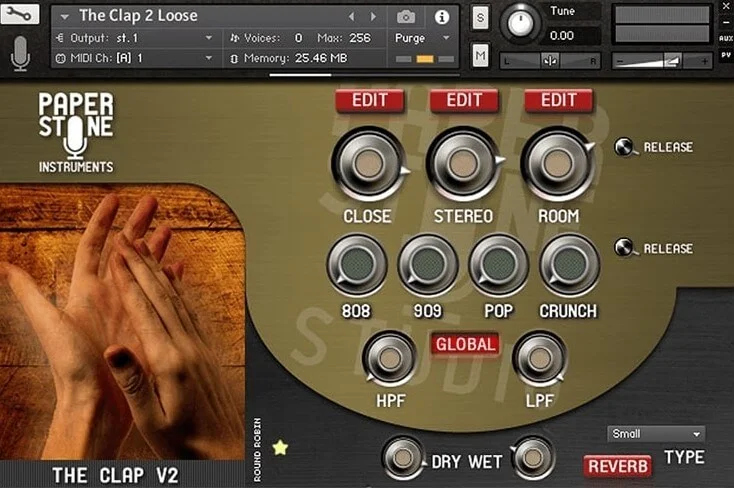Toggle the Solo S button
This screenshot has width=734, height=488.
[x=480, y=18]
